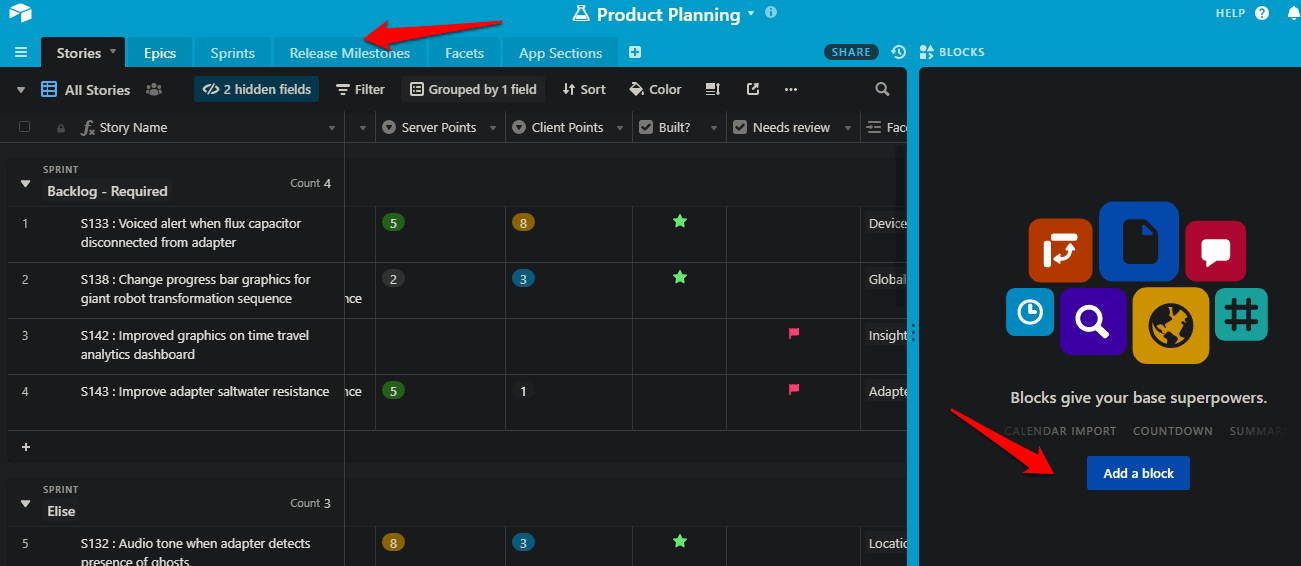1301x566 pixels.
Task: Switch to the Facets tab
Action: (x=464, y=53)
